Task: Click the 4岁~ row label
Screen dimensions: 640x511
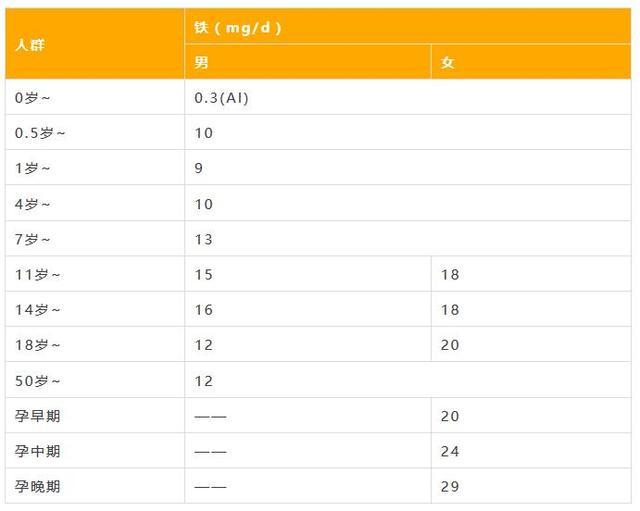Action: click(x=33, y=204)
